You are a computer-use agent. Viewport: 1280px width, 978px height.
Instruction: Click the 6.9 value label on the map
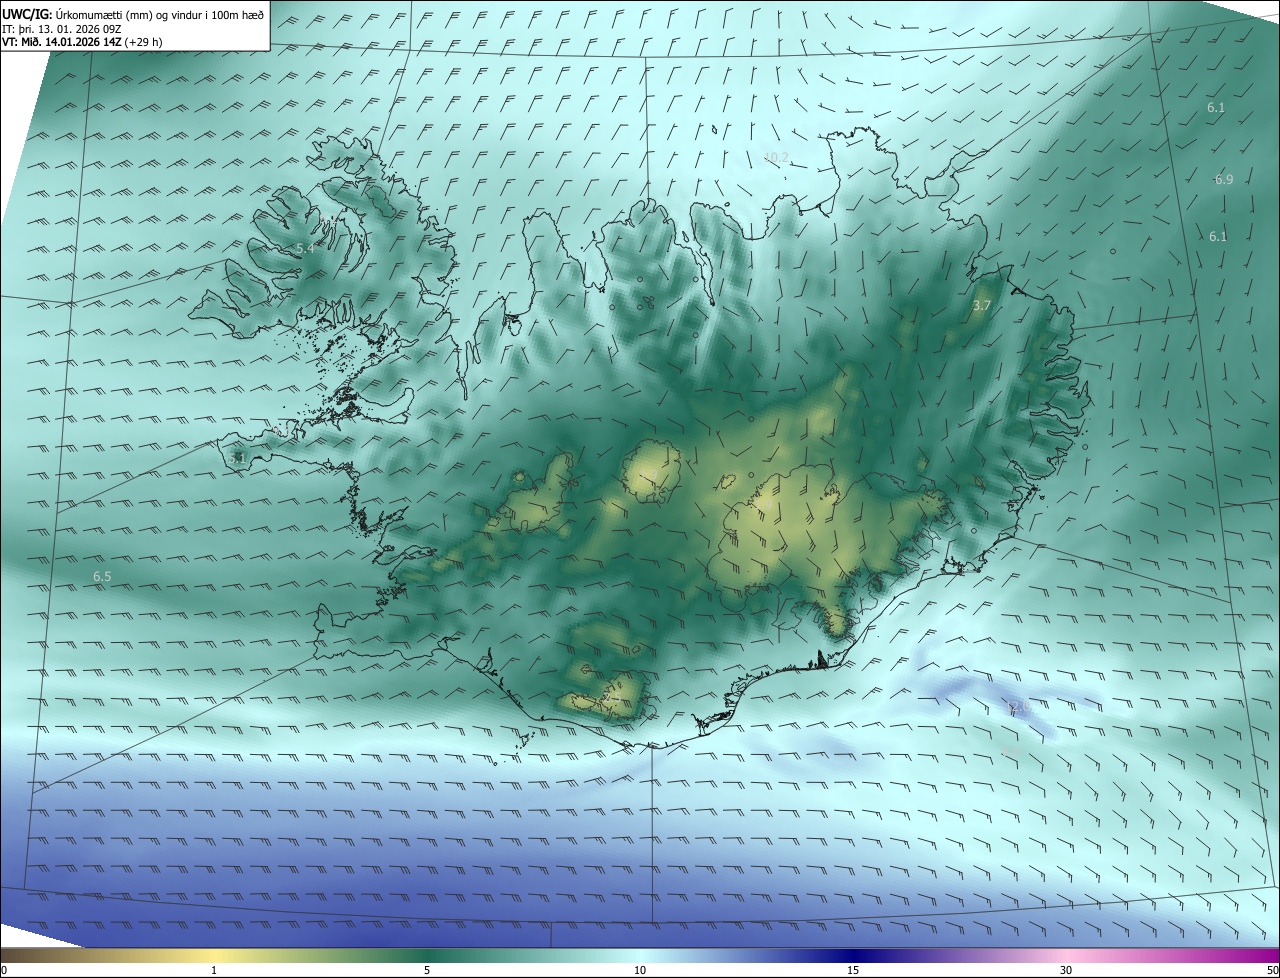[1224, 179]
